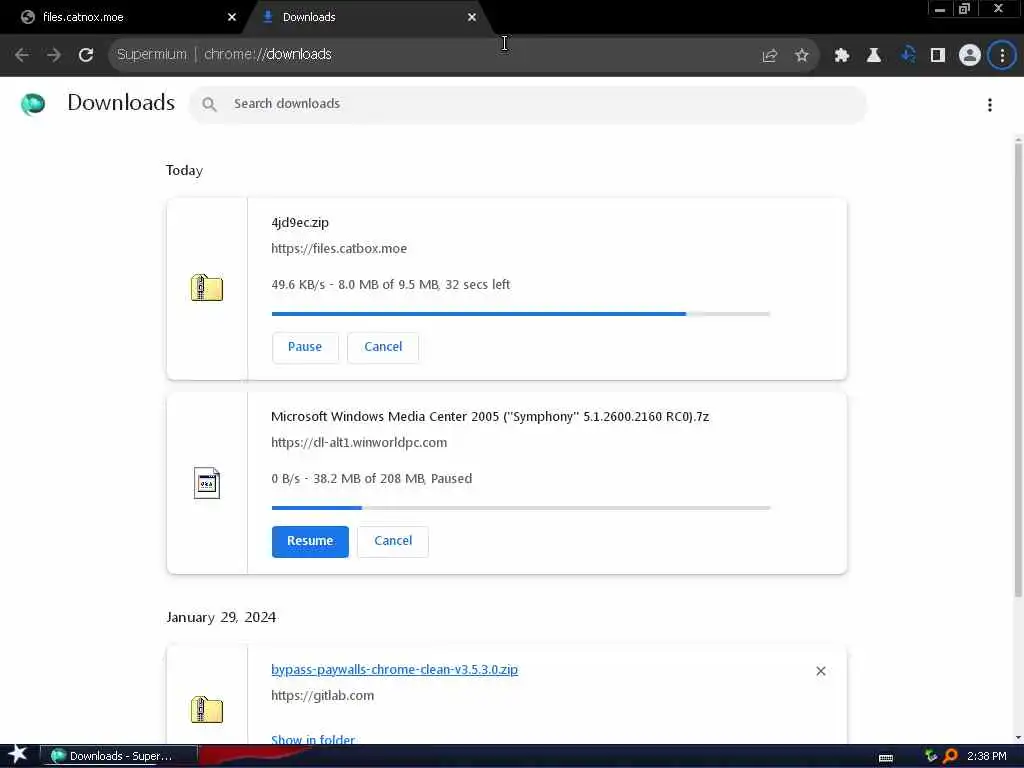Click the orange magnifier tray icon
1024x768 pixels.
click(x=950, y=756)
